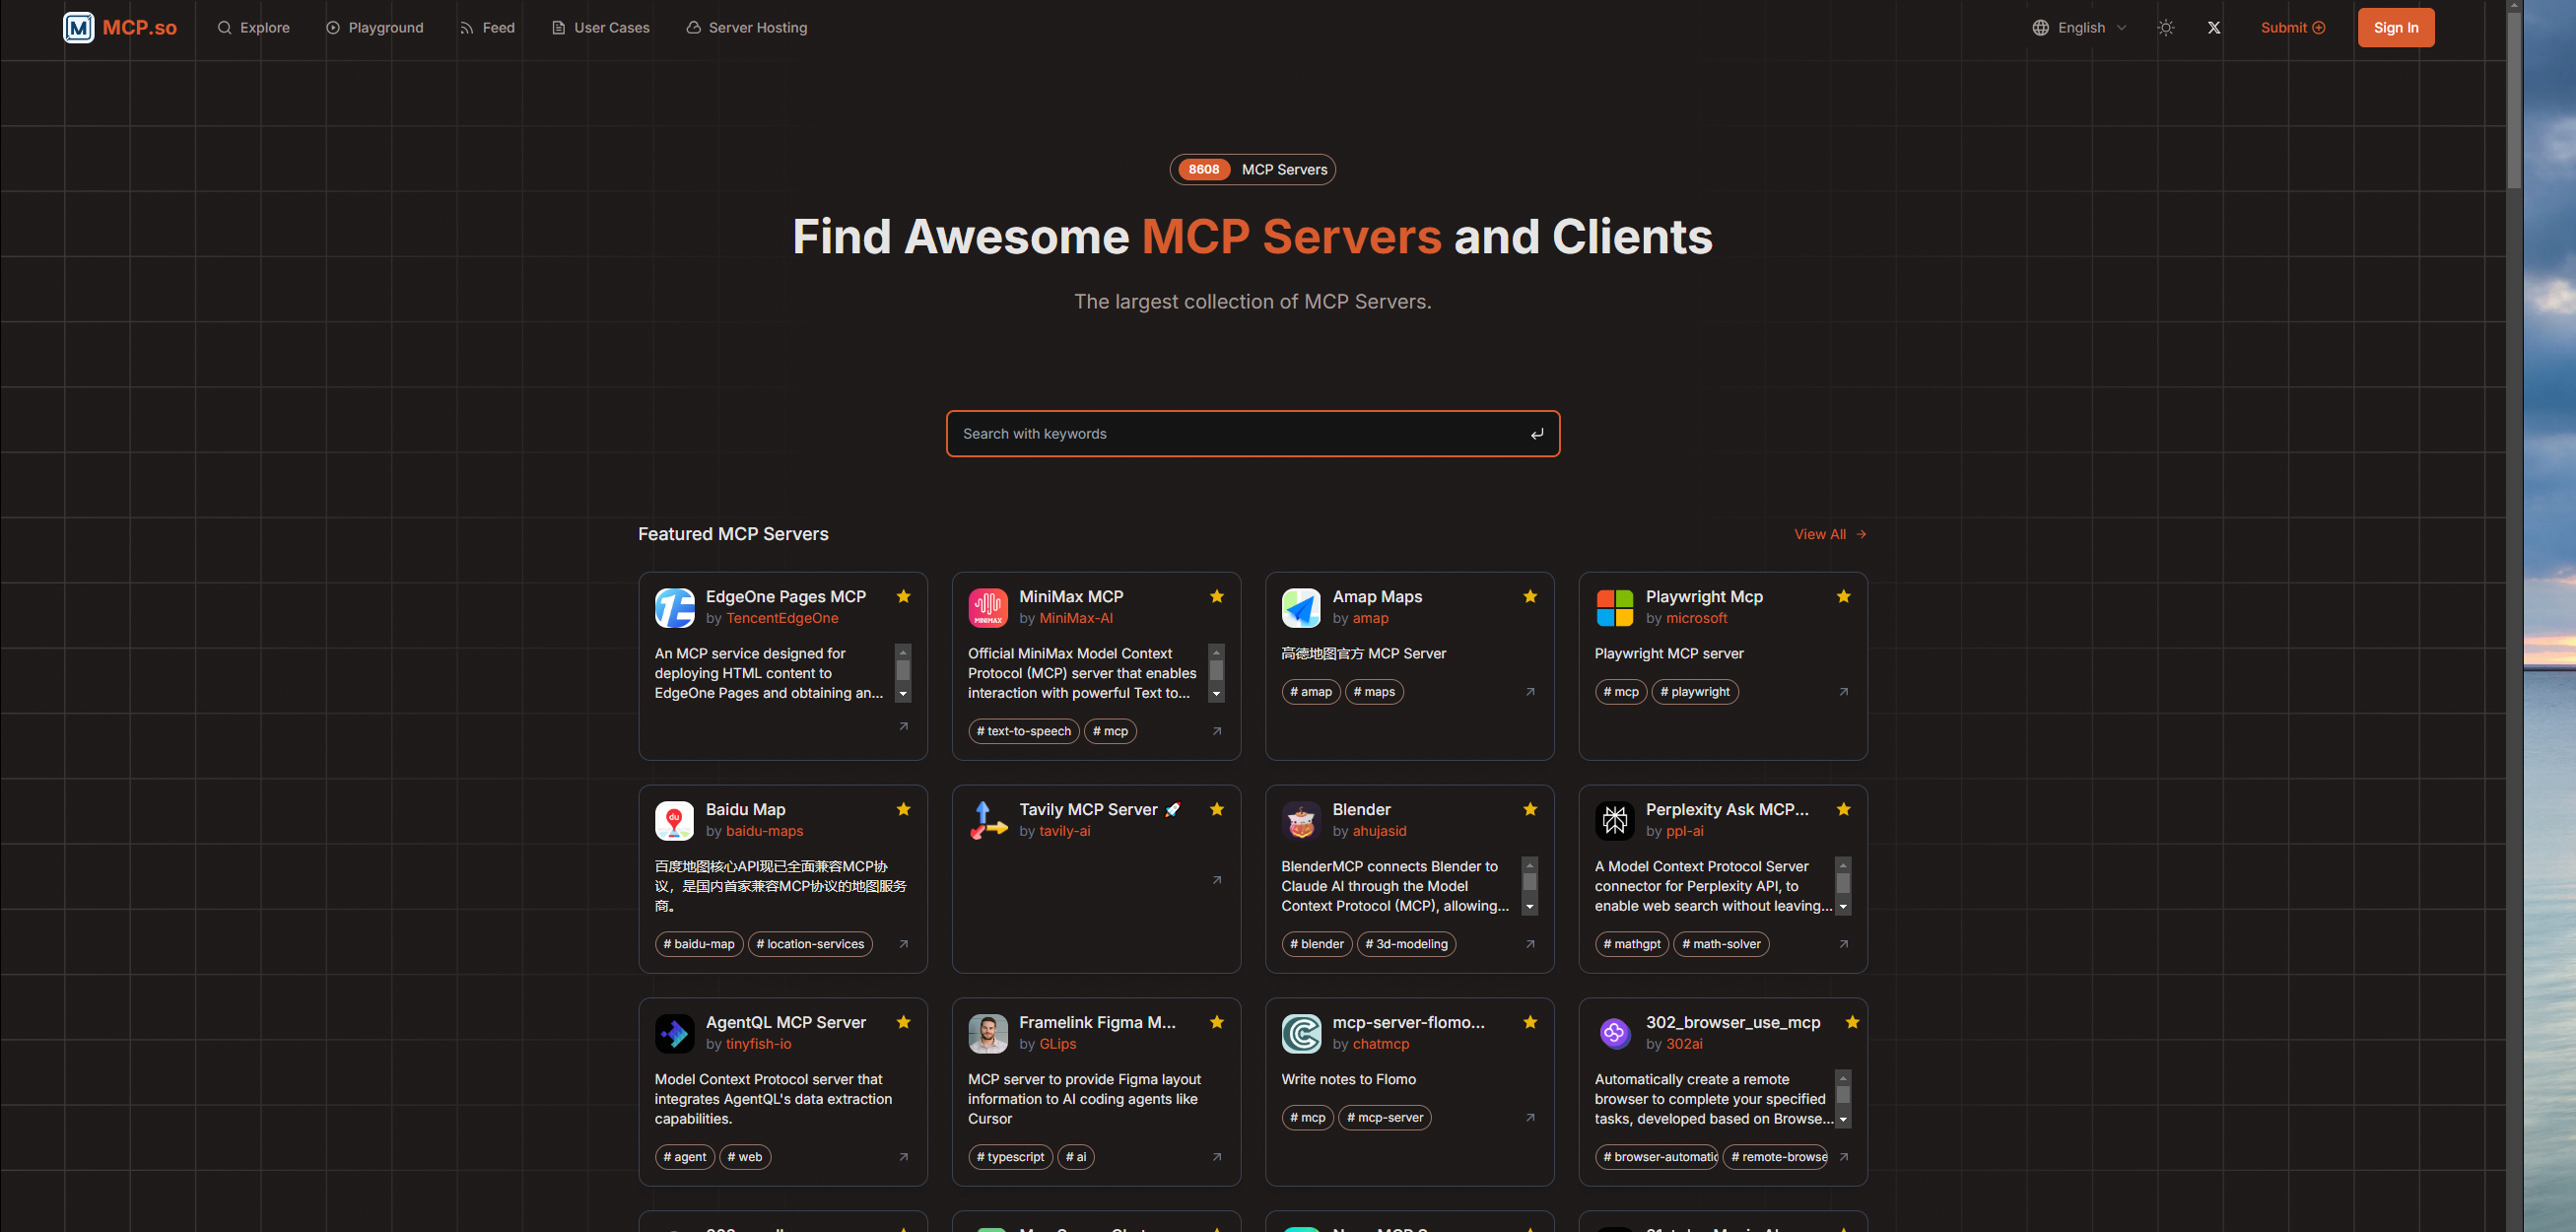Switch theme using the sun icon
The height and width of the screenshot is (1232, 2576).
click(x=2165, y=27)
